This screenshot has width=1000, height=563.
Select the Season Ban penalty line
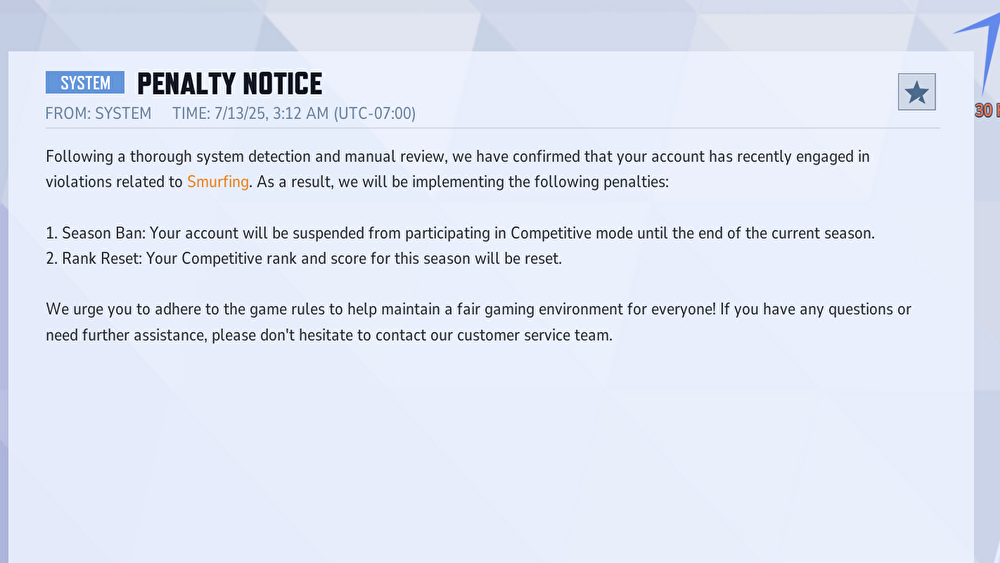460,233
